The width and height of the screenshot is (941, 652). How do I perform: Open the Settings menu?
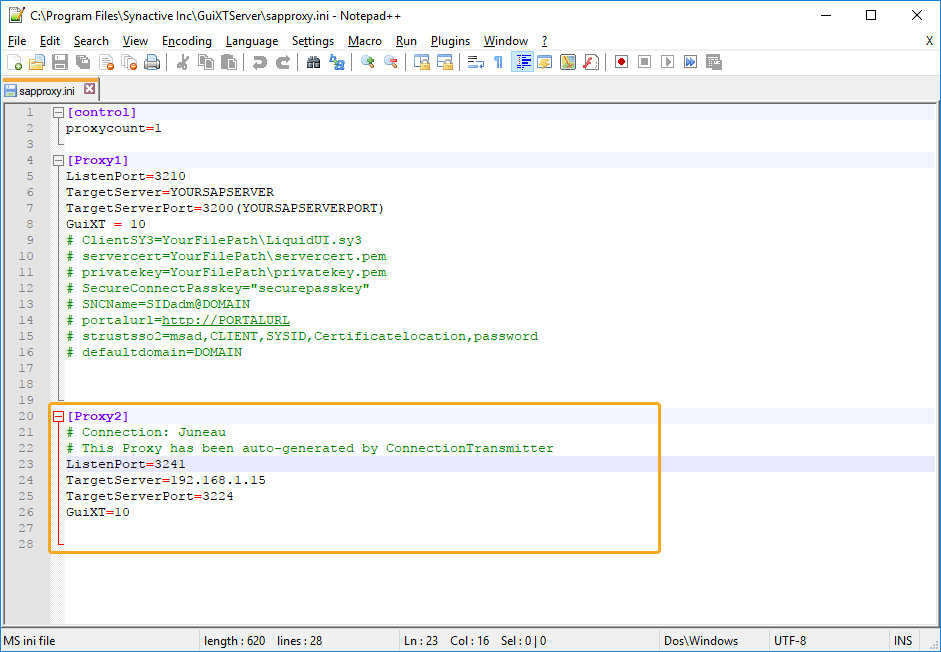point(313,41)
